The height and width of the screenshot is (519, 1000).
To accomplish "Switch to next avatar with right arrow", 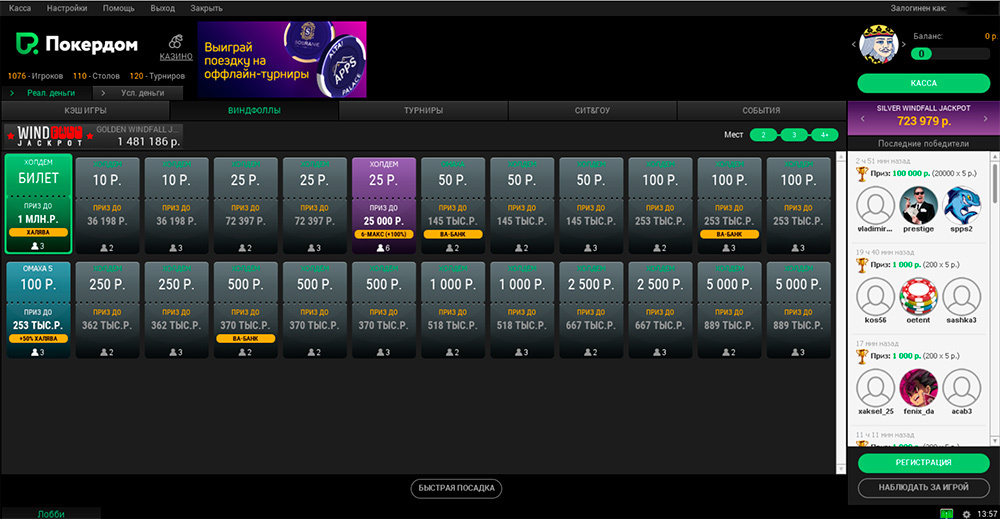I will [x=905, y=45].
